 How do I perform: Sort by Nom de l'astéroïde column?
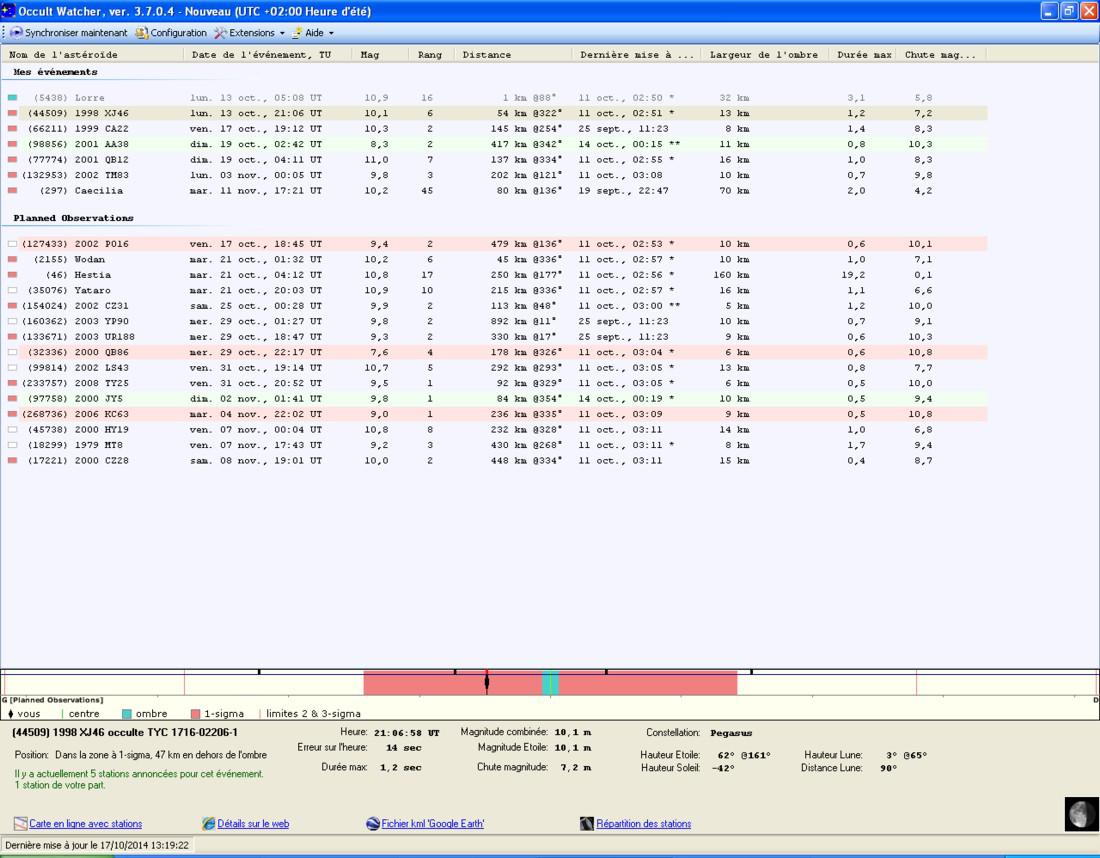[x=93, y=55]
